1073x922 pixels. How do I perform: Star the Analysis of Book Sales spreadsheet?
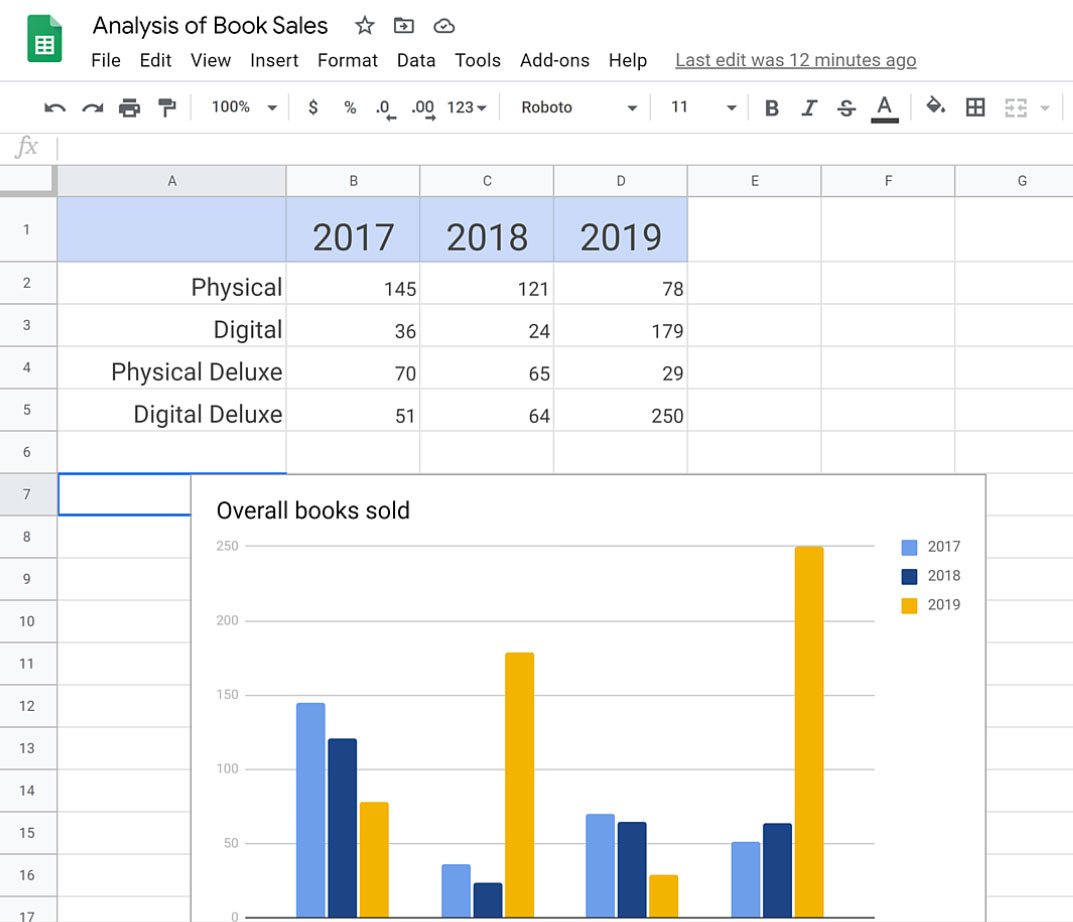tap(364, 26)
